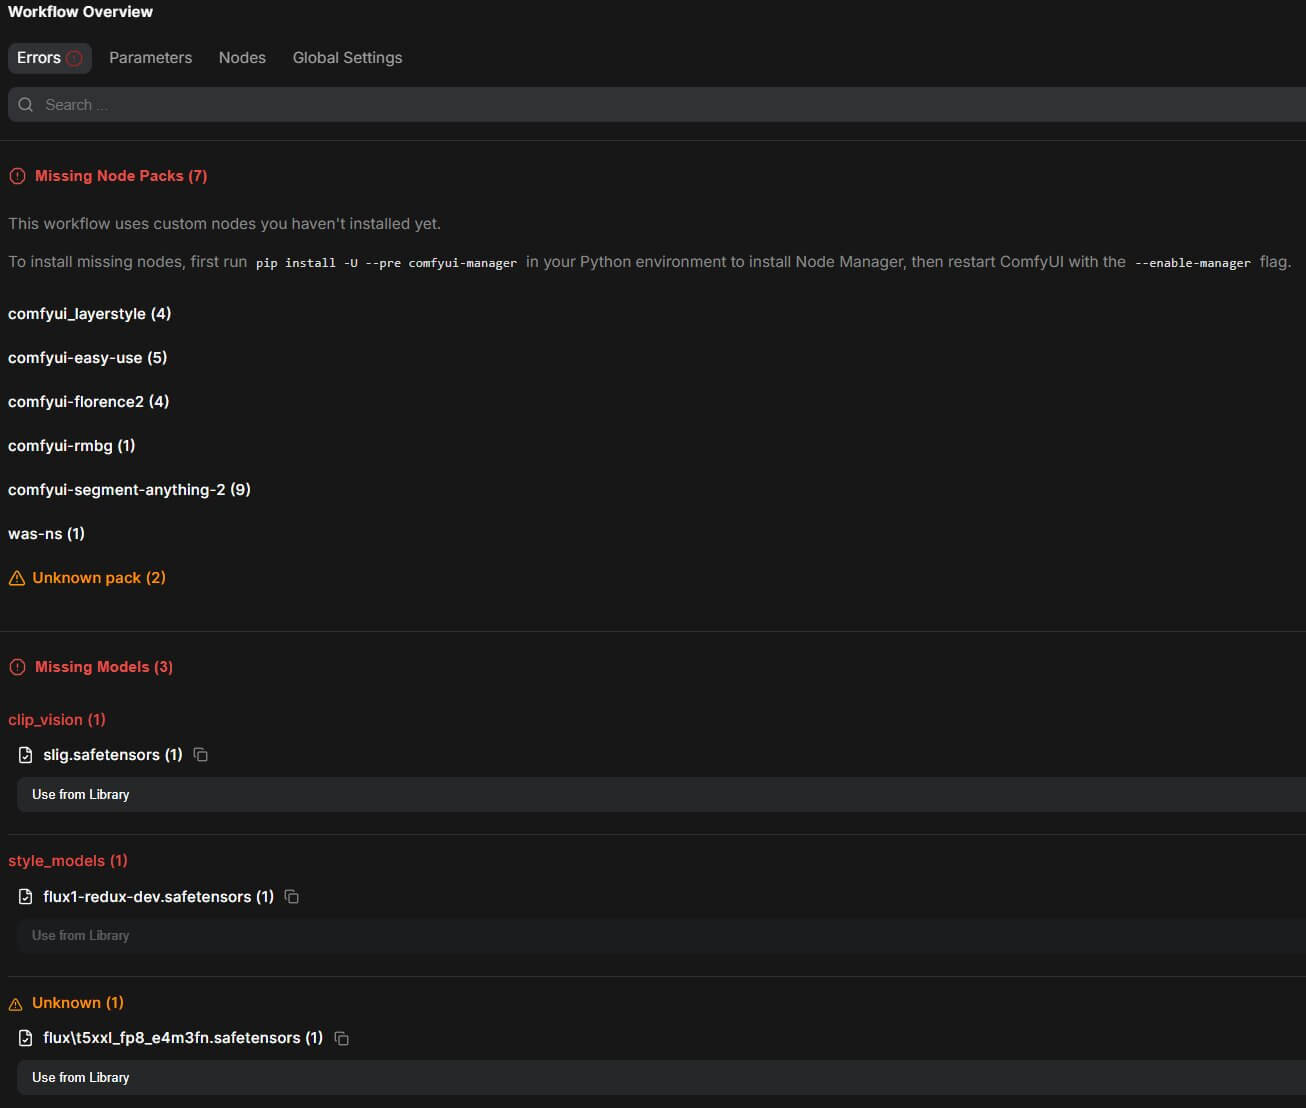Use from Library for slig.safetensors
This screenshot has width=1306, height=1108.
[662, 795]
